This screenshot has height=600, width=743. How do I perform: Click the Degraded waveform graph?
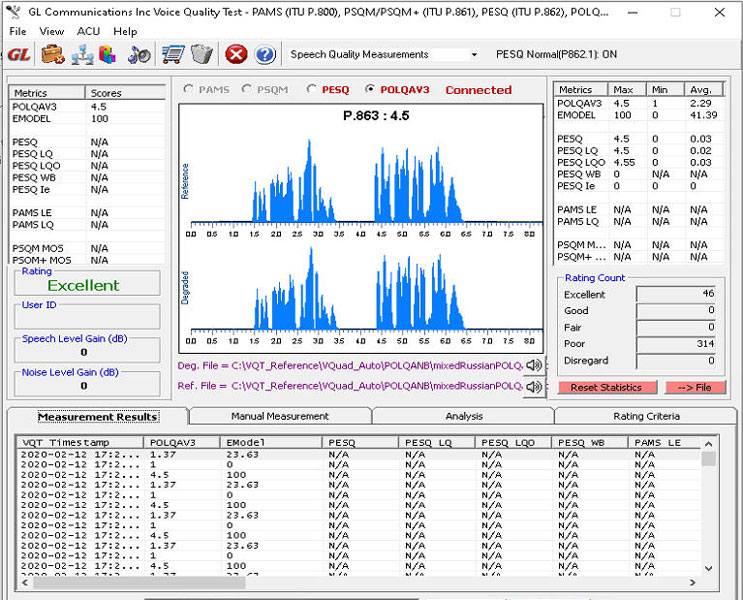(366, 289)
